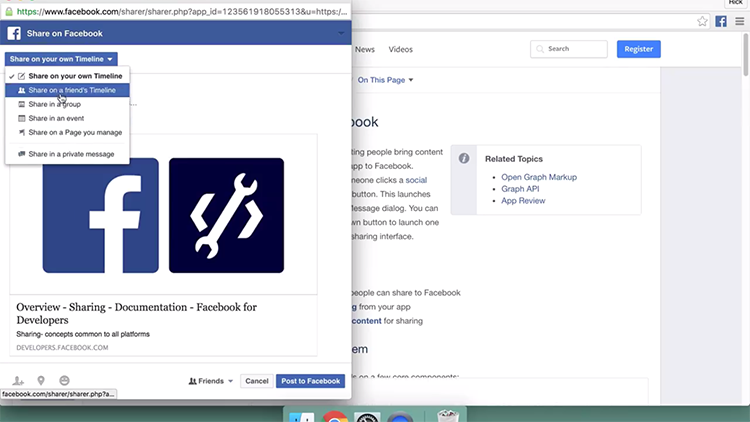Click the Facebook logo in share dialog header

(x=14, y=33)
